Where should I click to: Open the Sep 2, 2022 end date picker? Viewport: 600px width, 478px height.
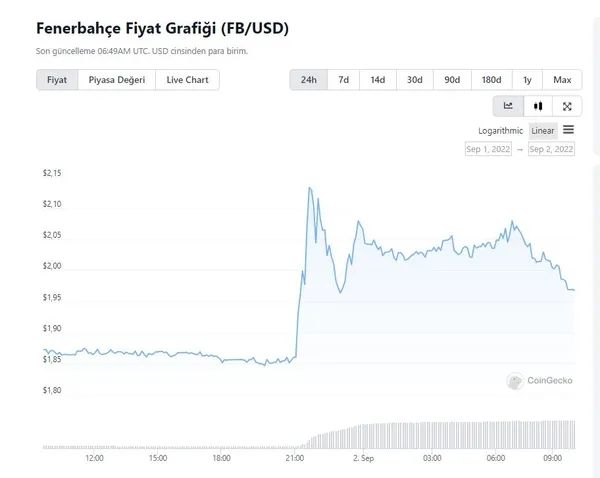[x=551, y=149]
